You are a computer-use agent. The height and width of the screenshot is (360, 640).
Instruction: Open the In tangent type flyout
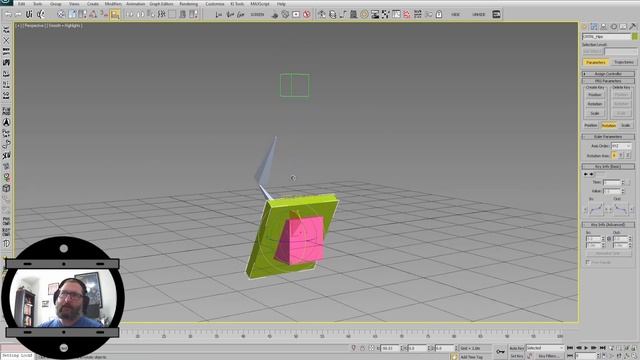pyautogui.click(x=595, y=209)
